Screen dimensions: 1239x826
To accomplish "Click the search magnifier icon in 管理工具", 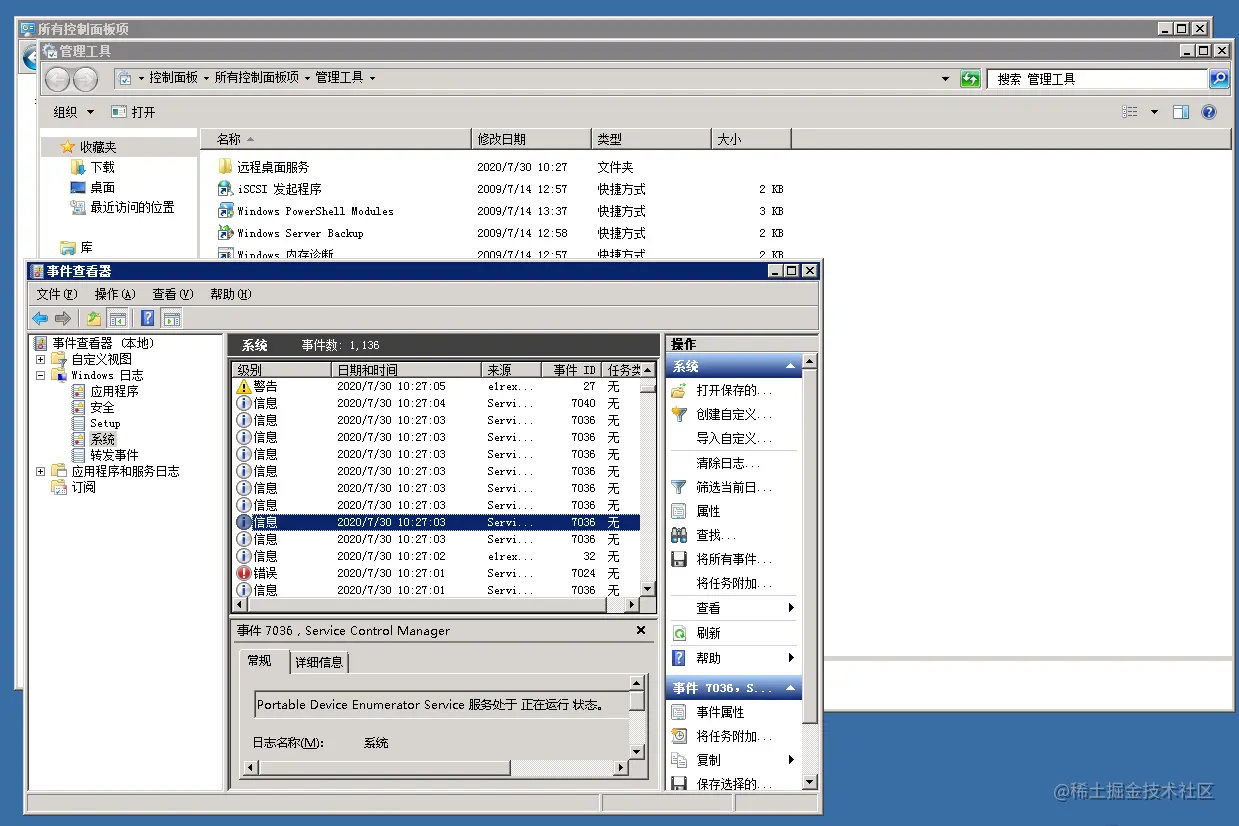I will point(1219,79).
